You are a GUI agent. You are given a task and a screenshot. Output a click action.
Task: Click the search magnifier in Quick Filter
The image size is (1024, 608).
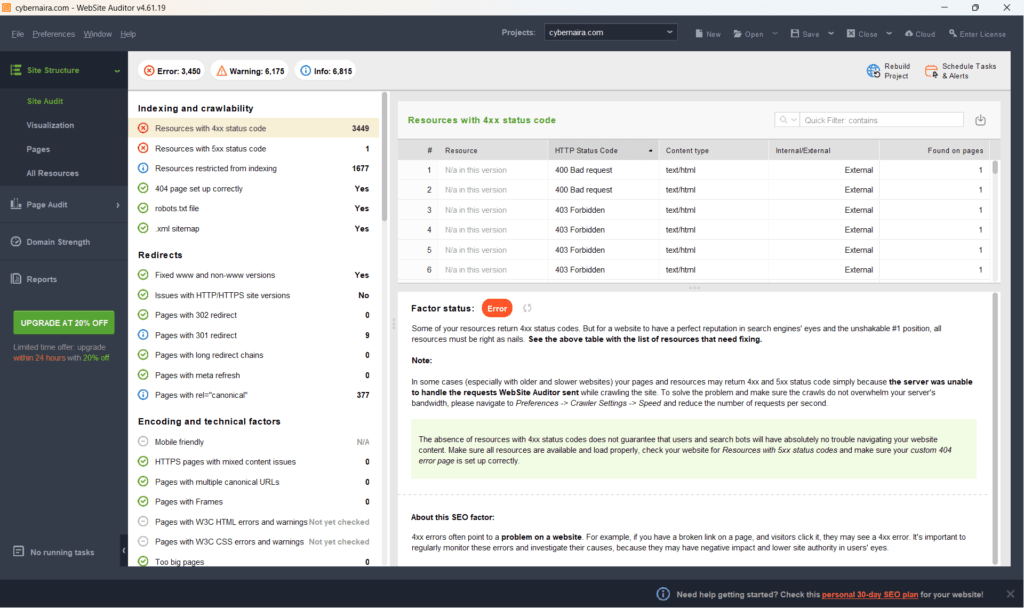pyautogui.click(x=783, y=120)
